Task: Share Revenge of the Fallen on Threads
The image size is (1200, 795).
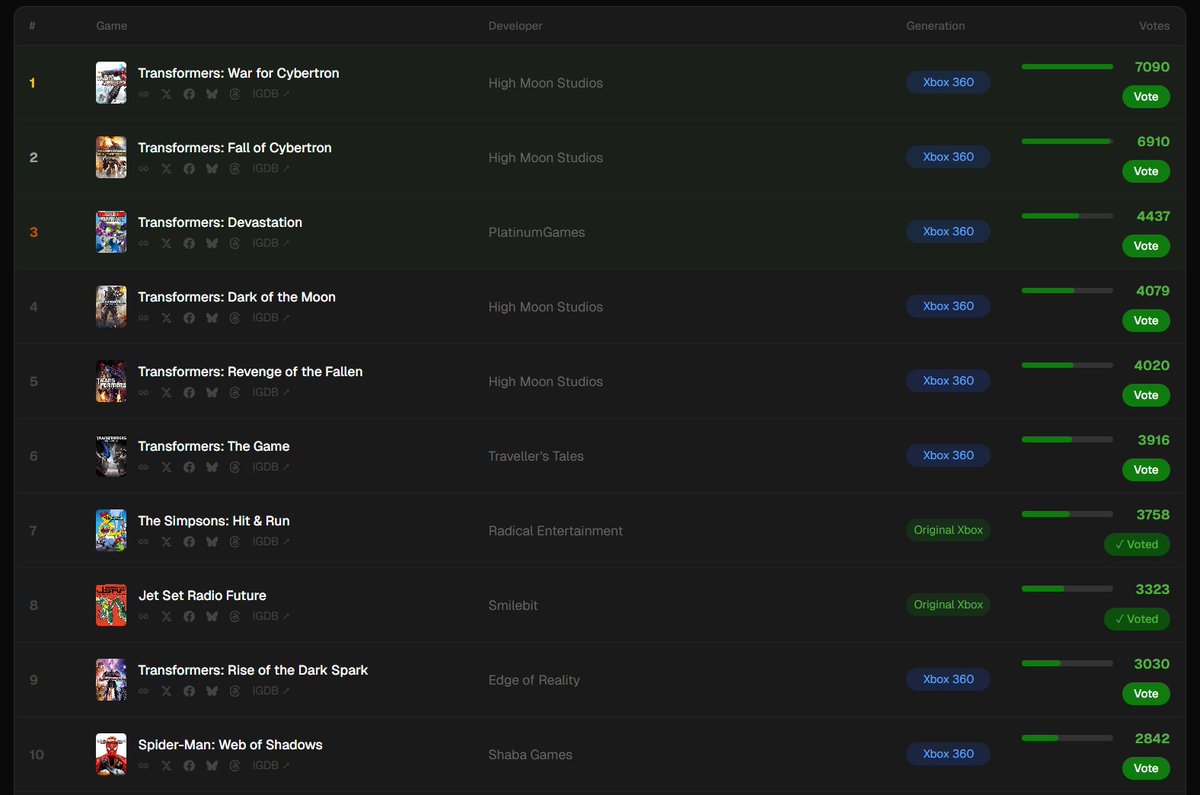Action: point(235,392)
